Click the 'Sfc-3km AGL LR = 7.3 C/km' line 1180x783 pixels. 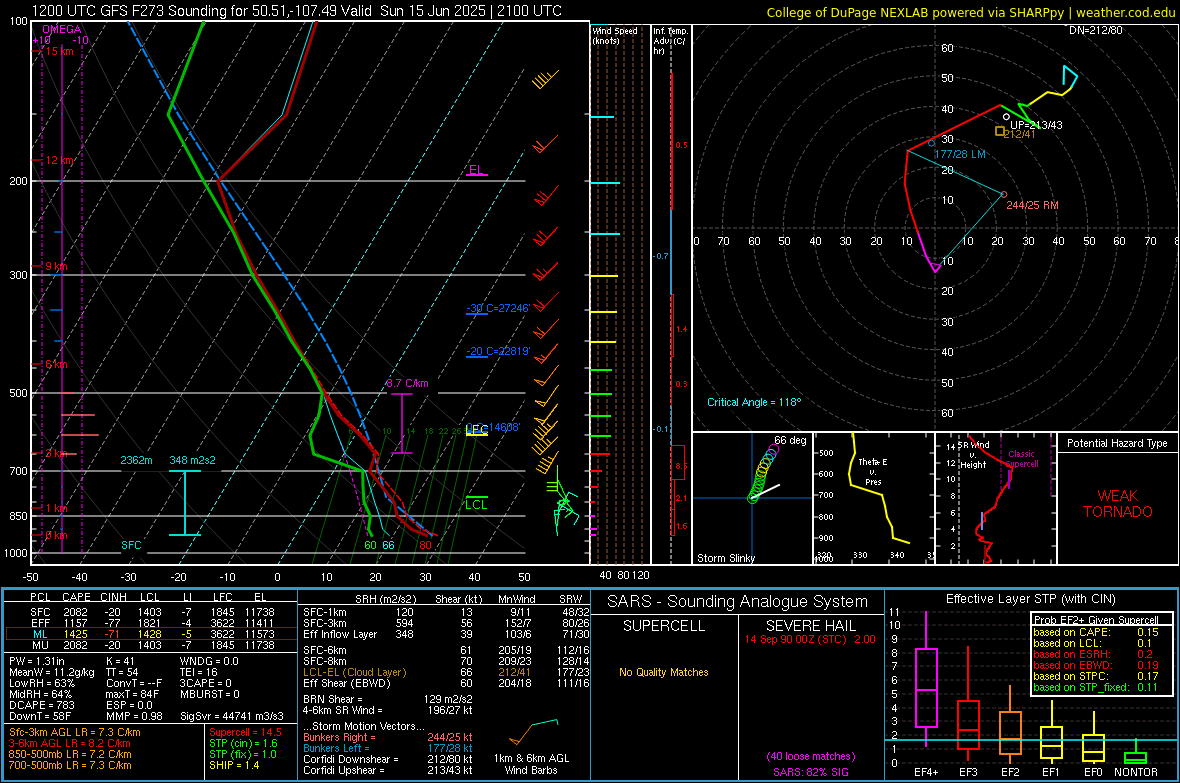point(75,732)
